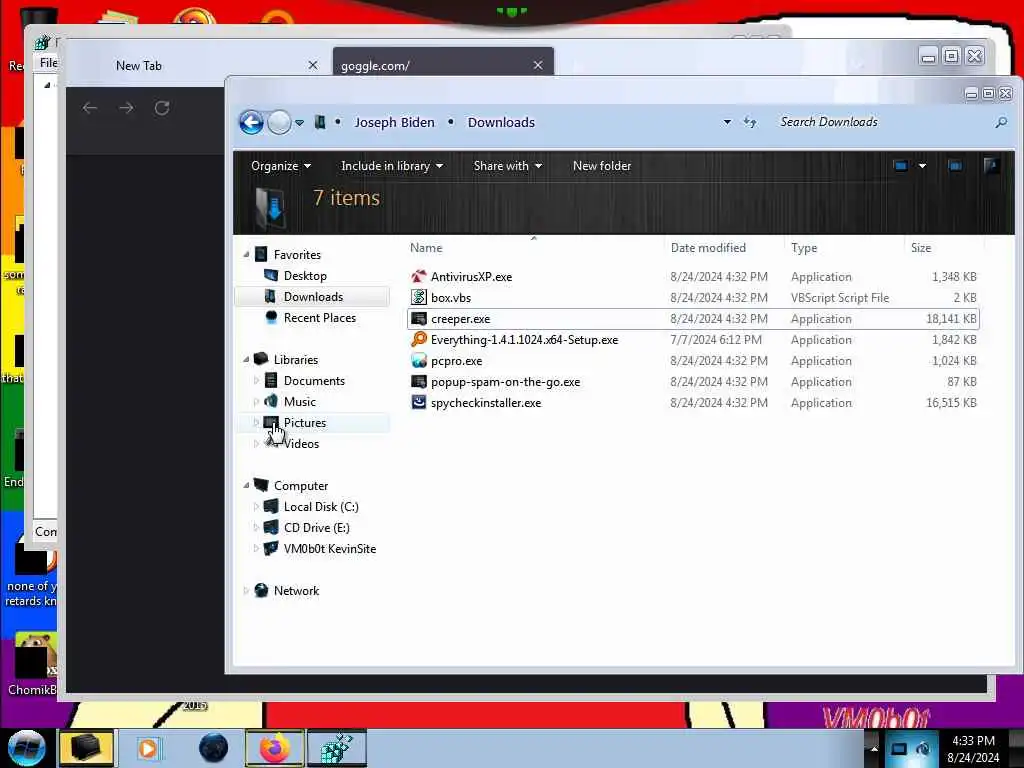Click the change view icon in toolbar

click(901, 166)
